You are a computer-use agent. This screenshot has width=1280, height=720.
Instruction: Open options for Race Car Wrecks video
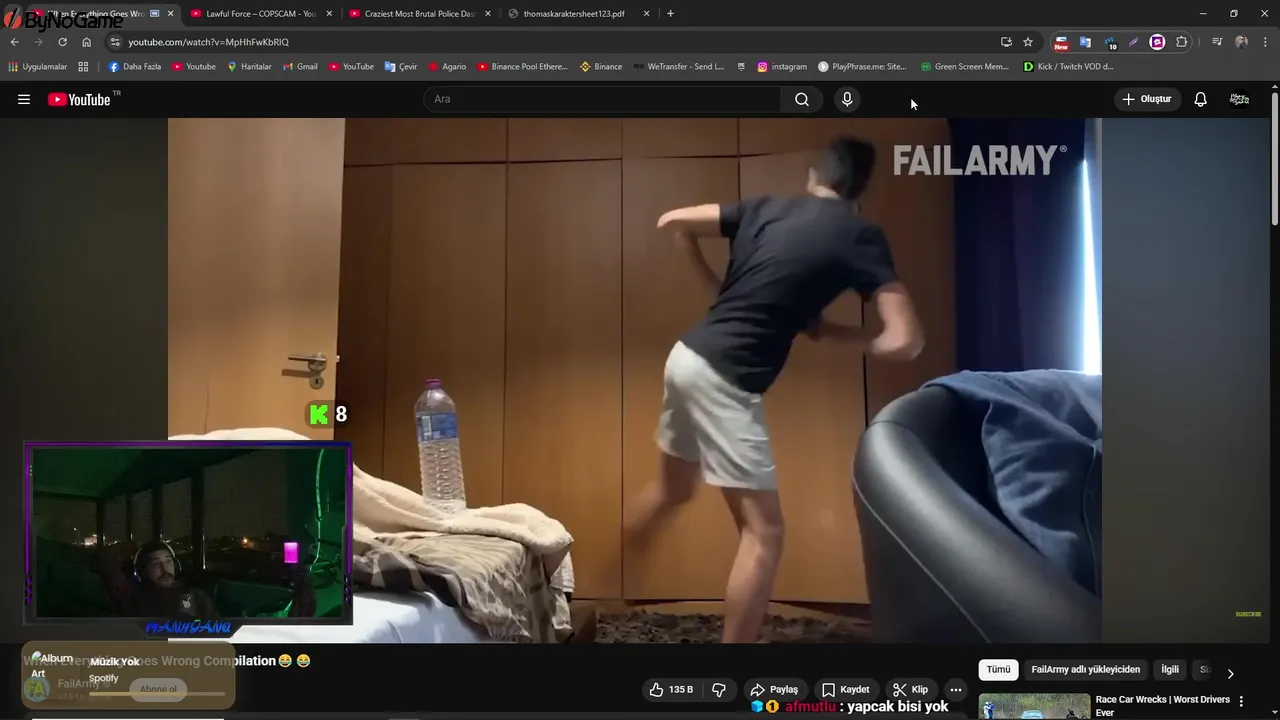click(1241, 702)
